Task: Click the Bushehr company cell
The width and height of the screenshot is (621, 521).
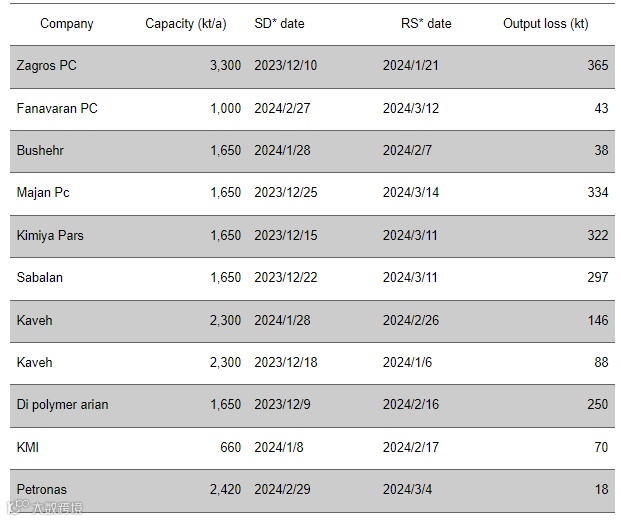Action: (40, 150)
